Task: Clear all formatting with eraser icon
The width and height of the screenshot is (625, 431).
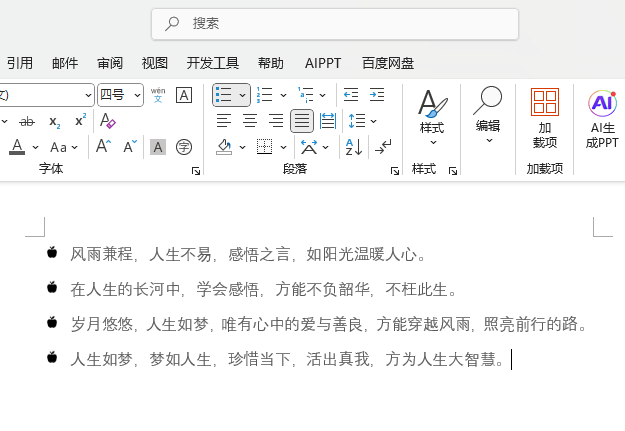Action: (x=108, y=121)
